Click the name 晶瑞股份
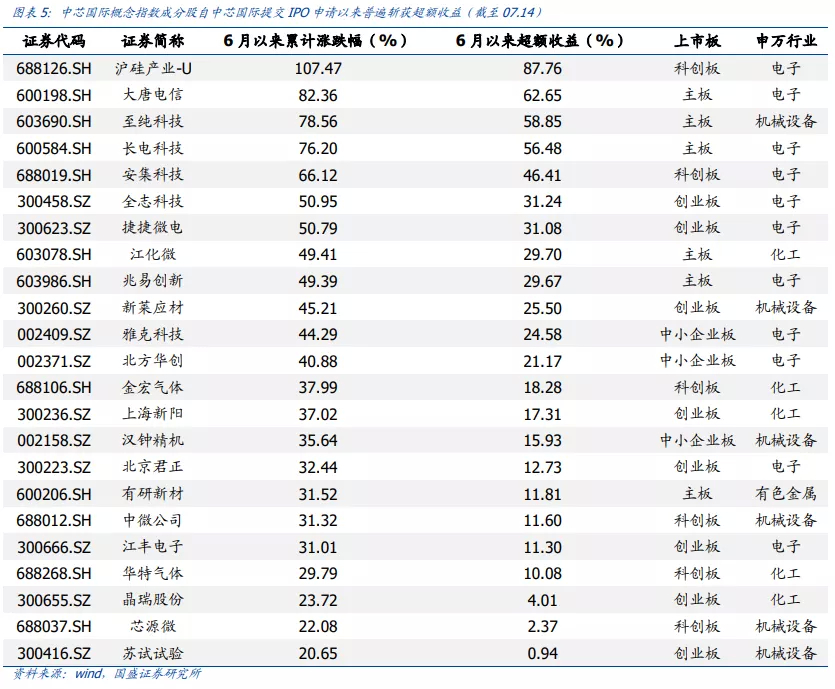 [153, 600]
